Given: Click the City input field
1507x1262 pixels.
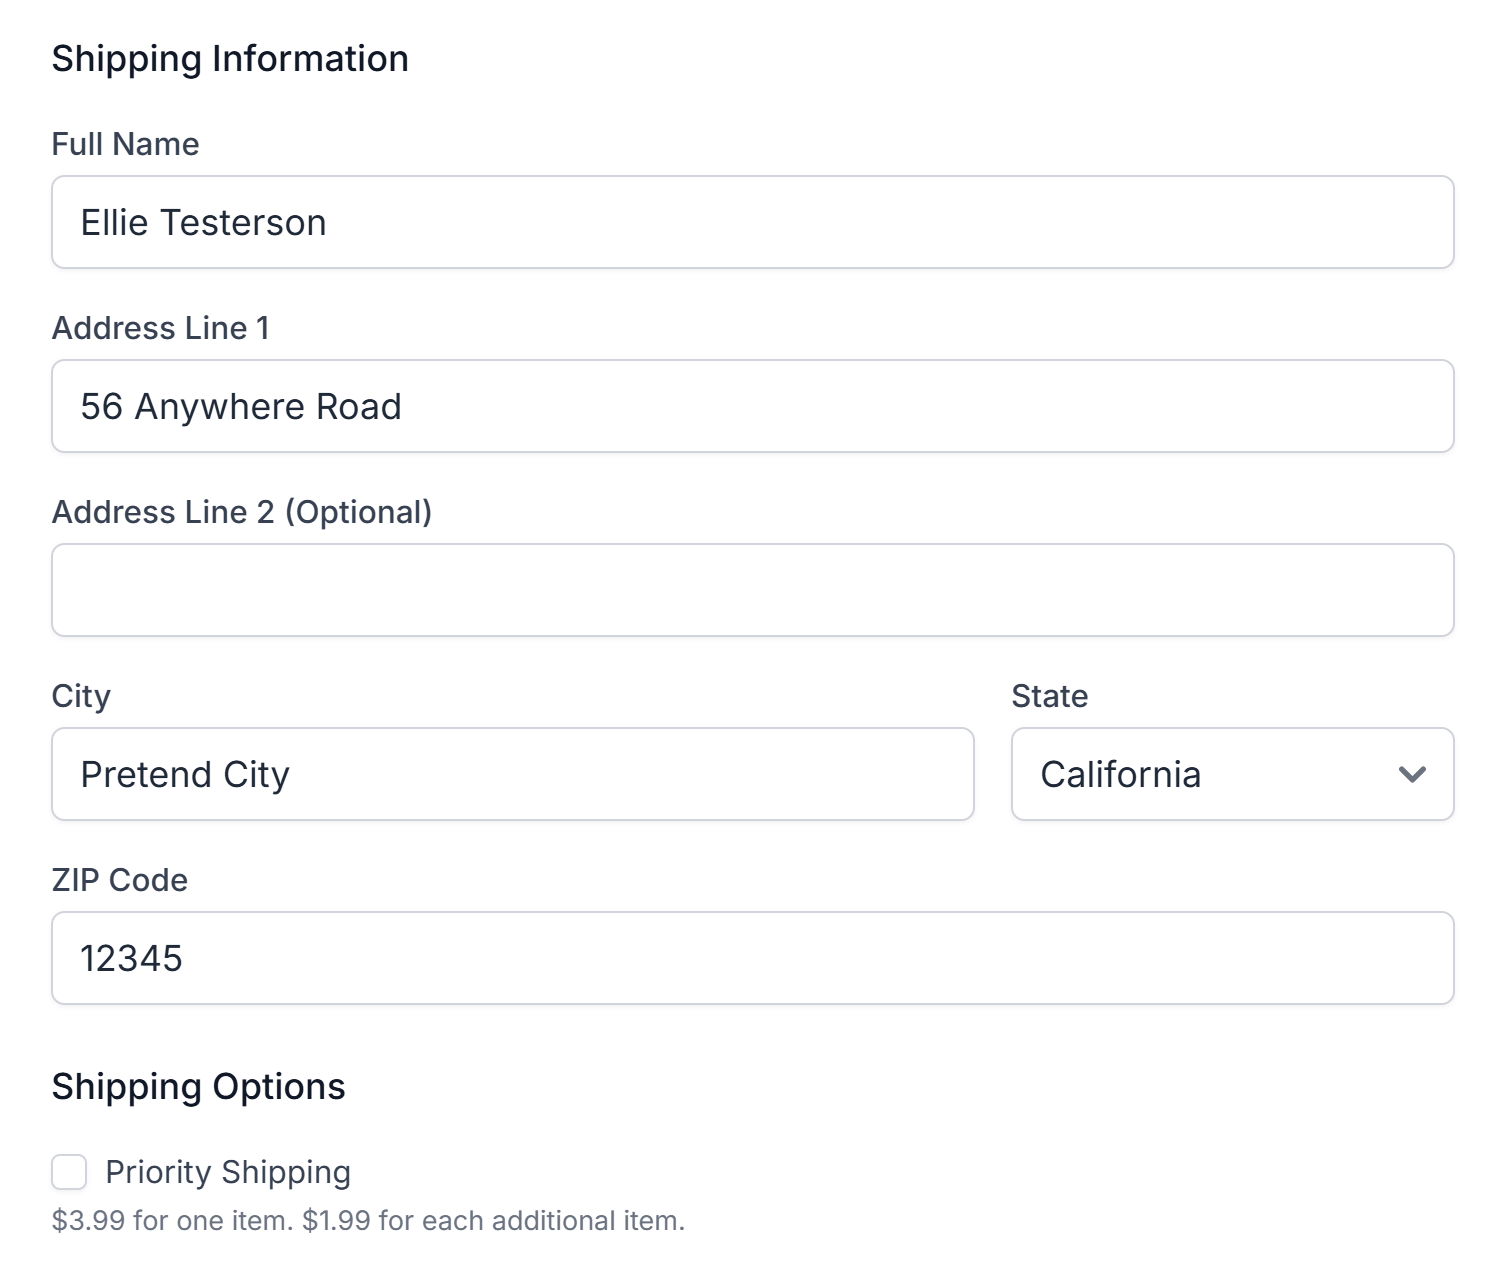Looking at the screenshot, I should click(x=512, y=774).
